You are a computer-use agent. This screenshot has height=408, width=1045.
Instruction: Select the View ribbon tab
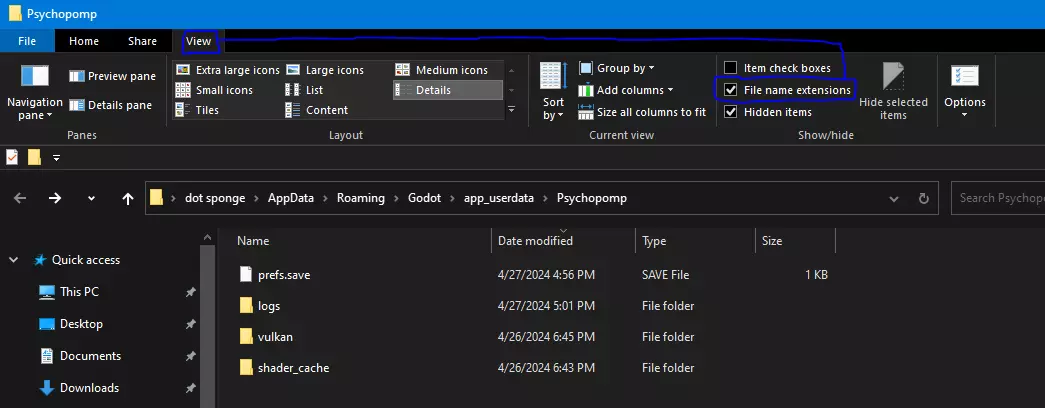pos(199,41)
